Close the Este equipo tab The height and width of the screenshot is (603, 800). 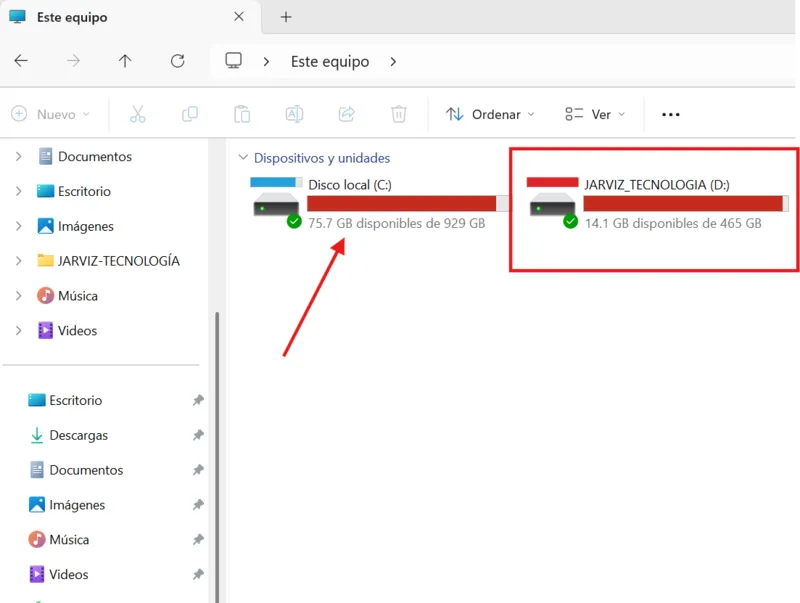point(239,17)
